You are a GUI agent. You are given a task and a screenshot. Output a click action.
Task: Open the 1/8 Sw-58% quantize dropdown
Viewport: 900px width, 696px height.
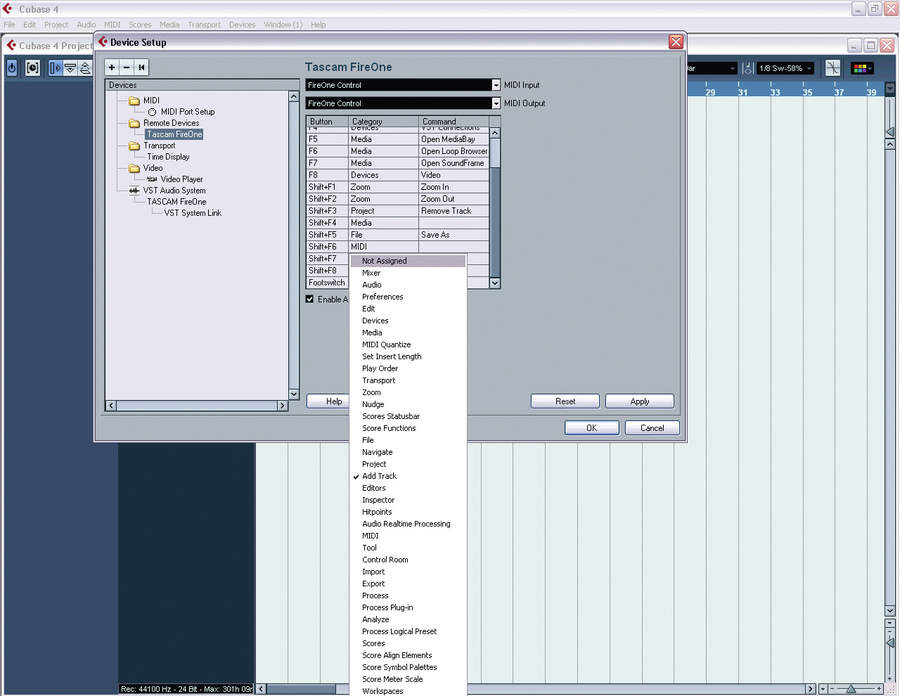[x=785, y=68]
